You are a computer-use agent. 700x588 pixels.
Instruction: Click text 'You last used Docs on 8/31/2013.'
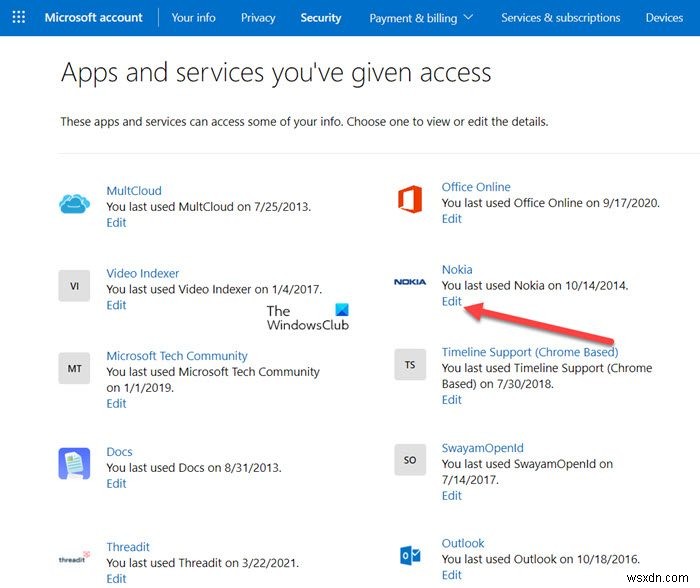point(194,467)
